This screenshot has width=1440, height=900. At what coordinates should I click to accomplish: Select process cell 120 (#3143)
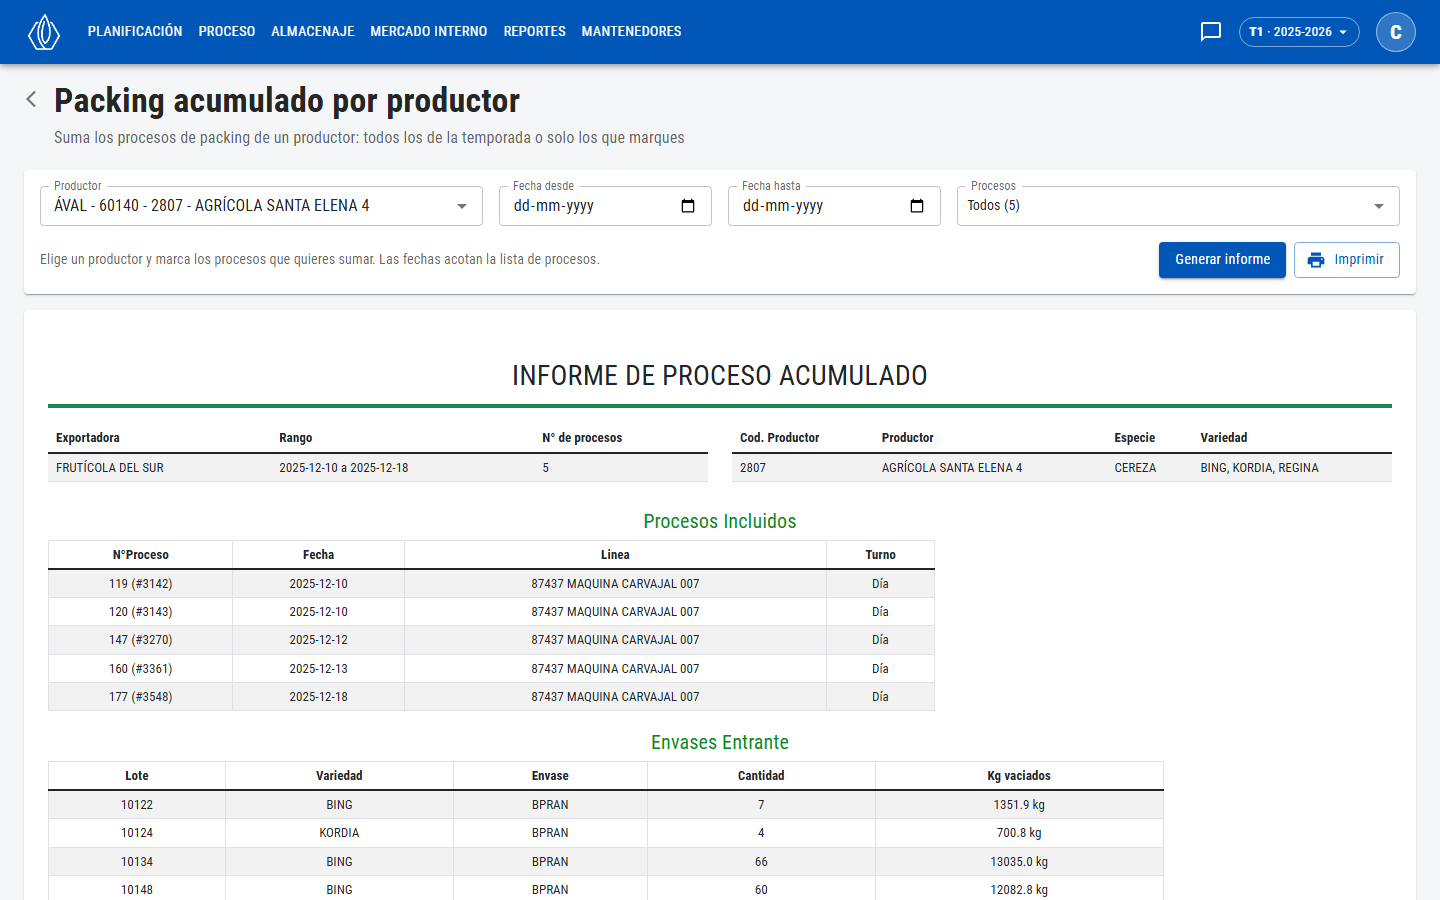(x=141, y=612)
